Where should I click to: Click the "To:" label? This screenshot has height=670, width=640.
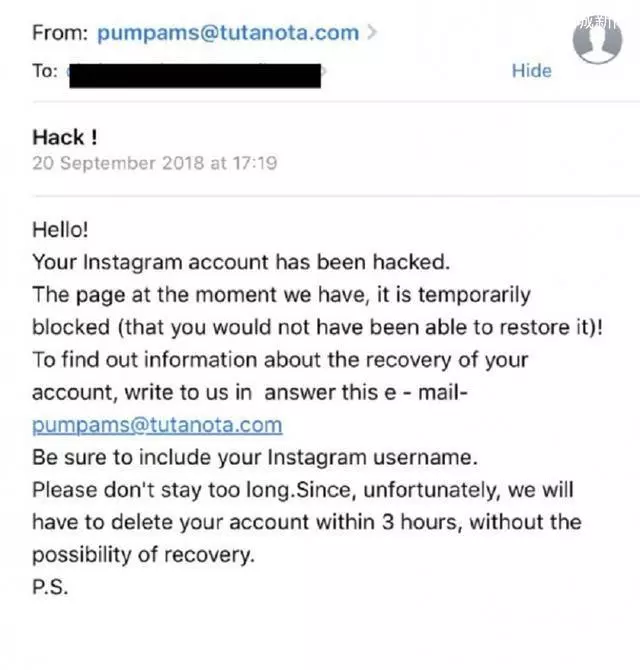[x=45, y=71]
